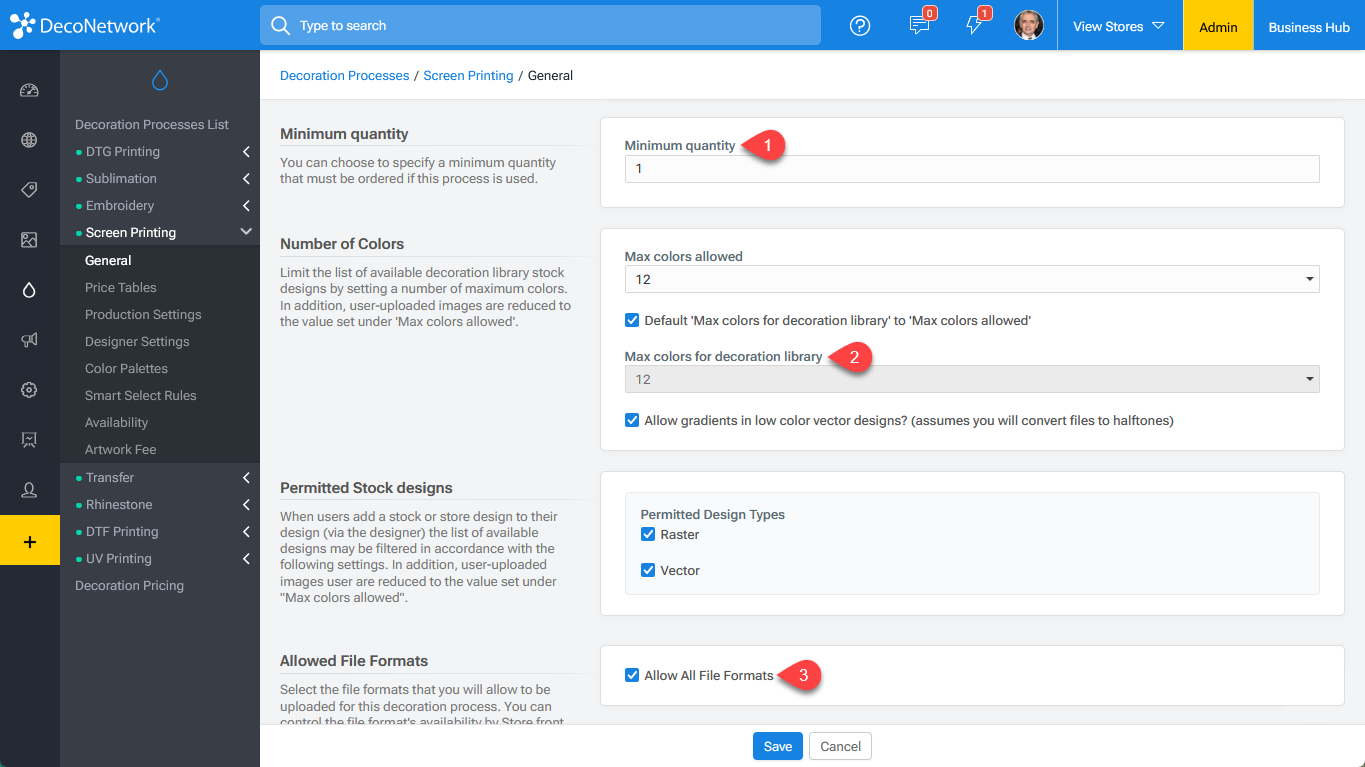This screenshot has width=1365, height=767.
Task: Click the megaphone marketing icon
Action: (29, 340)
